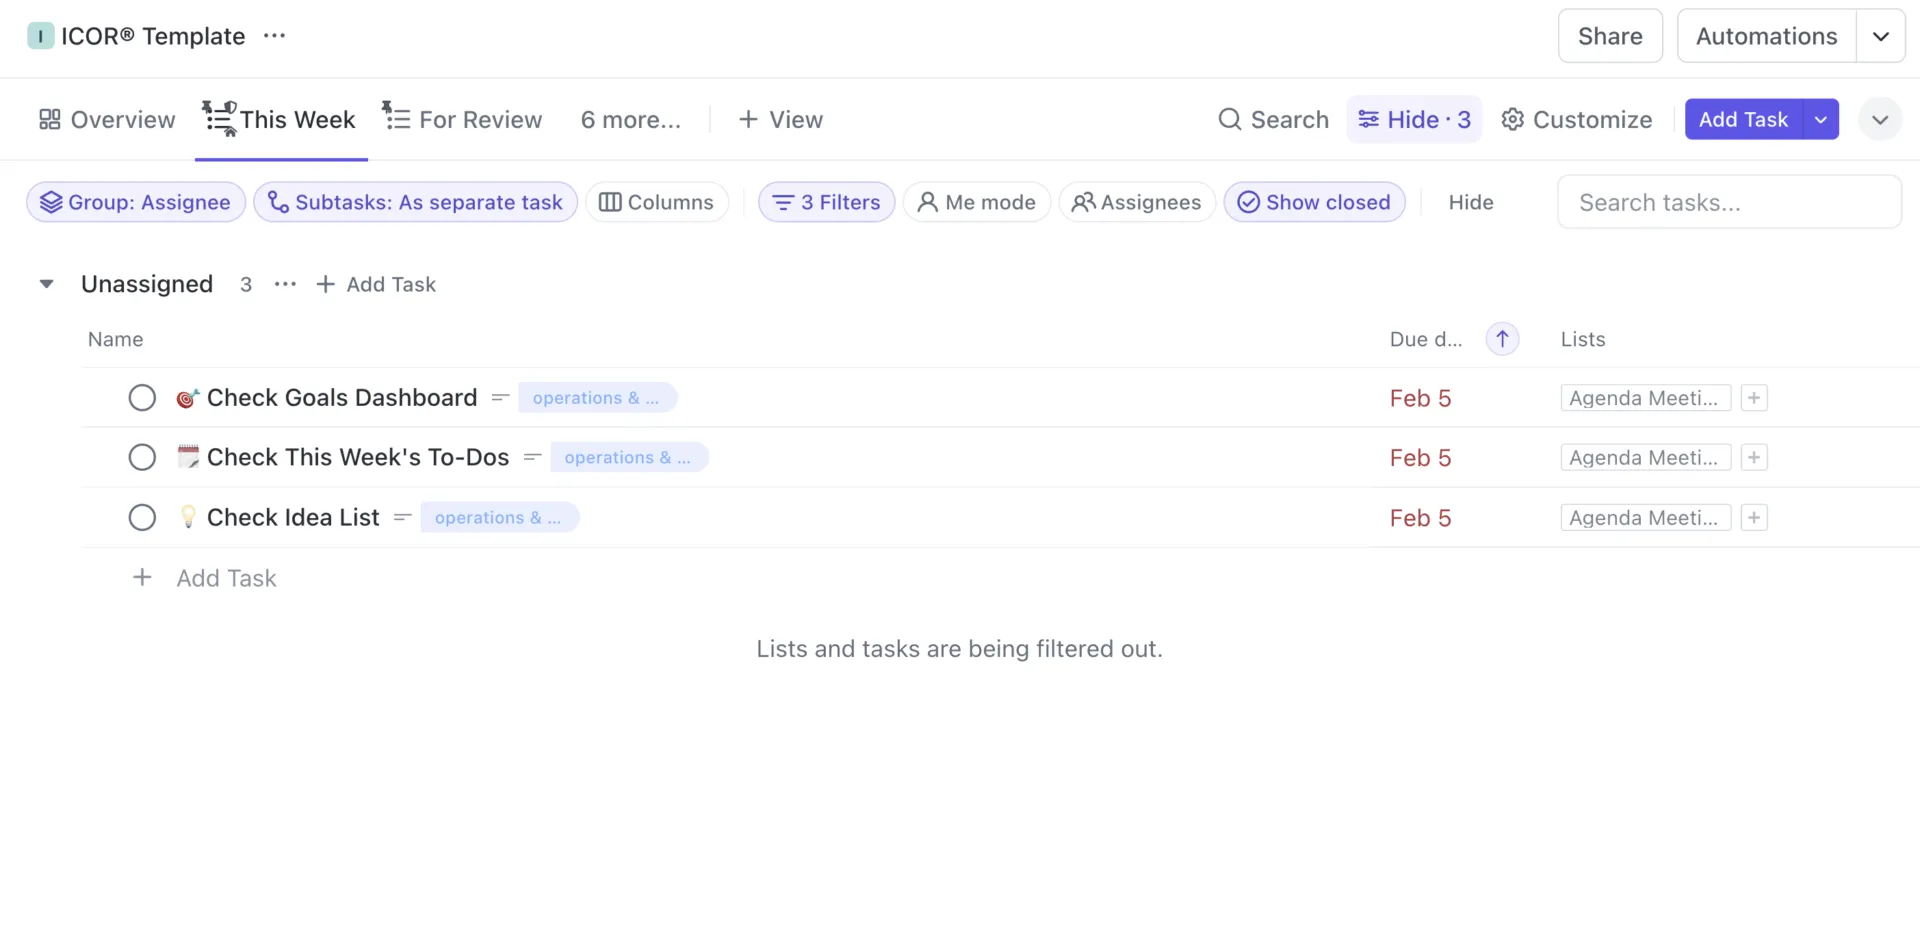The image size is (1920, 928).
Task: Click the Share button
Action: pos(1610,36)
